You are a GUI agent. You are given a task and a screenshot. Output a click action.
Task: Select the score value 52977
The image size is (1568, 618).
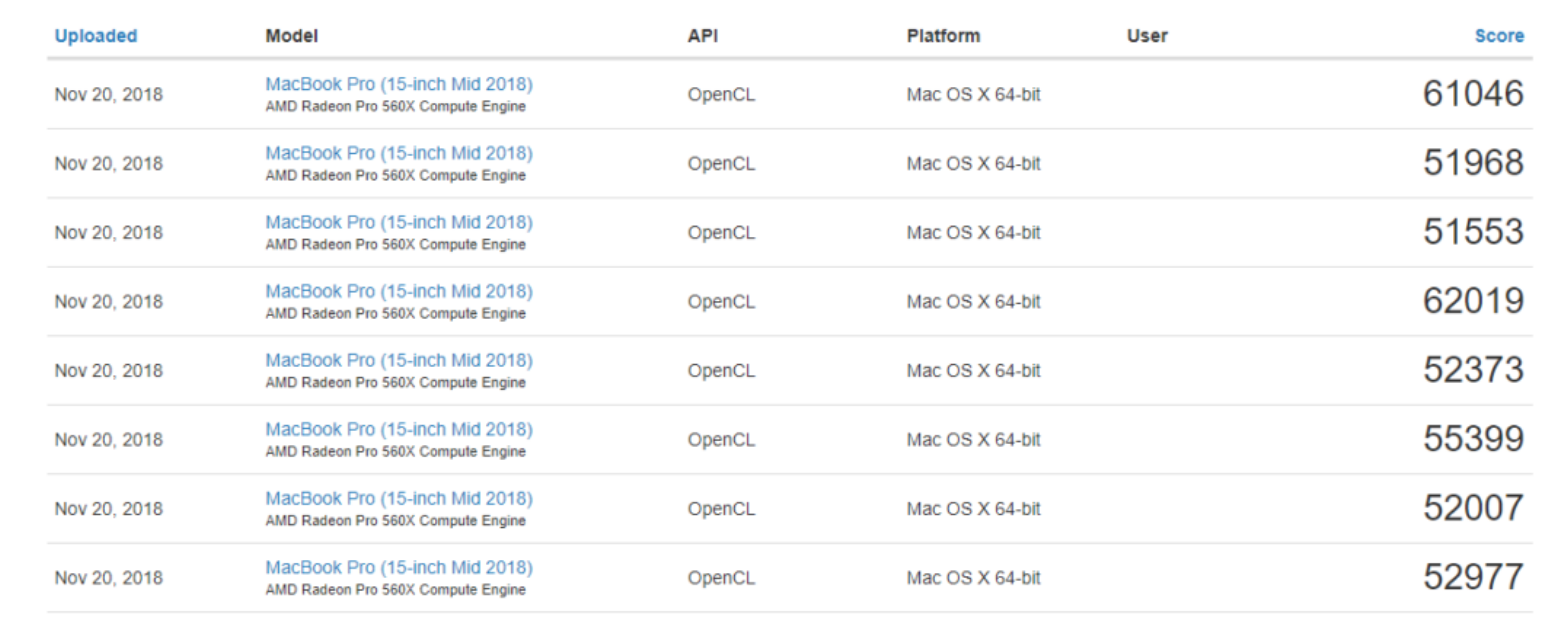tap(1473, 577)
